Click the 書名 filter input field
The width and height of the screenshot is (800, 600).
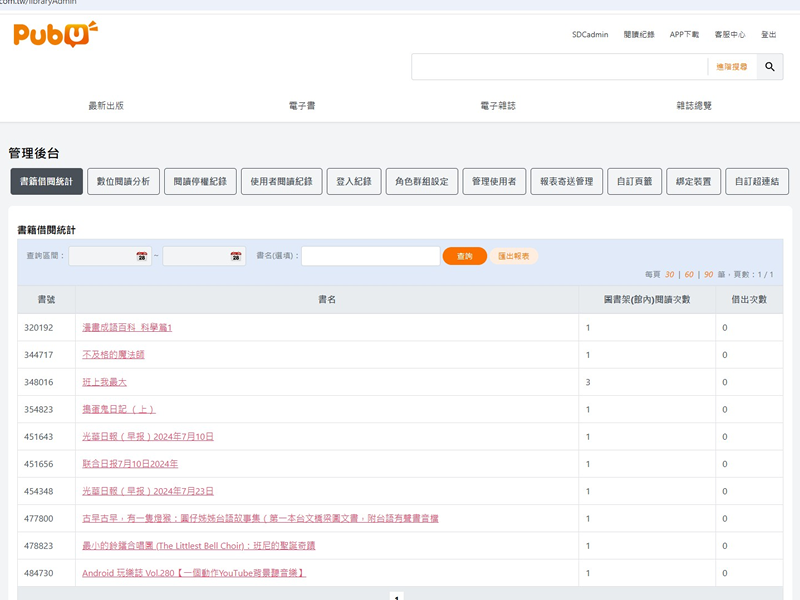(370, 256)
